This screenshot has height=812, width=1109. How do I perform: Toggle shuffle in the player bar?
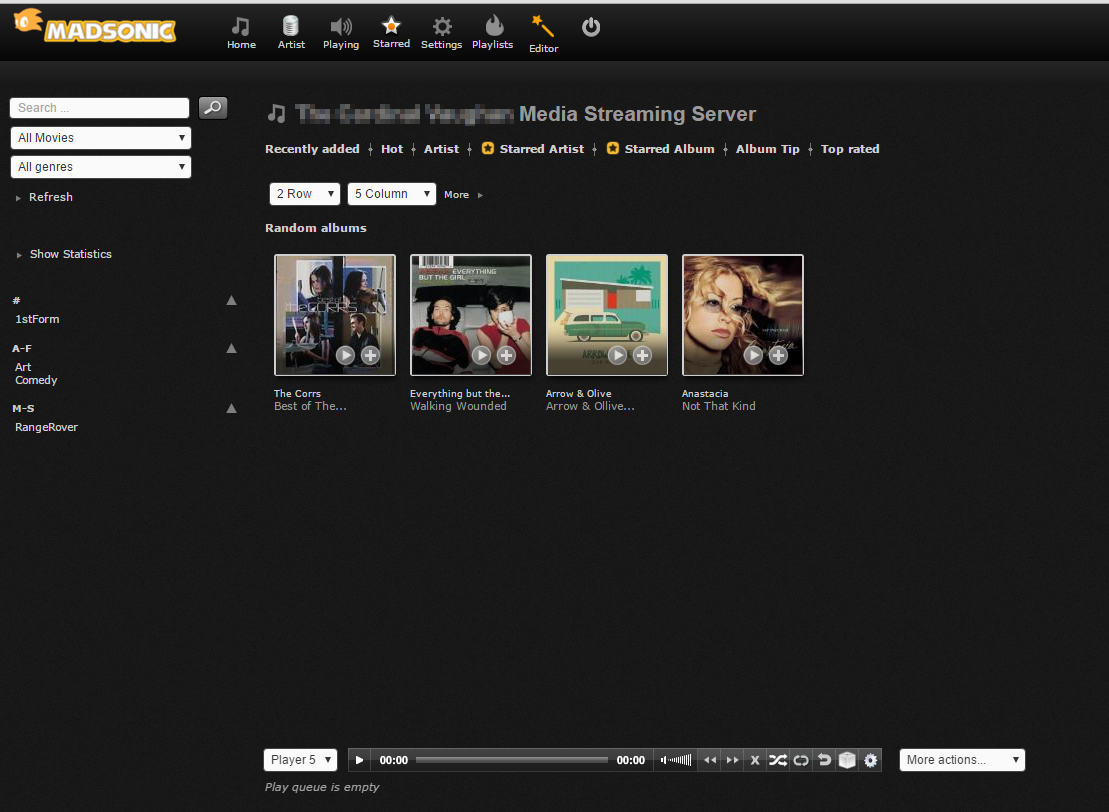click(777, 760)
